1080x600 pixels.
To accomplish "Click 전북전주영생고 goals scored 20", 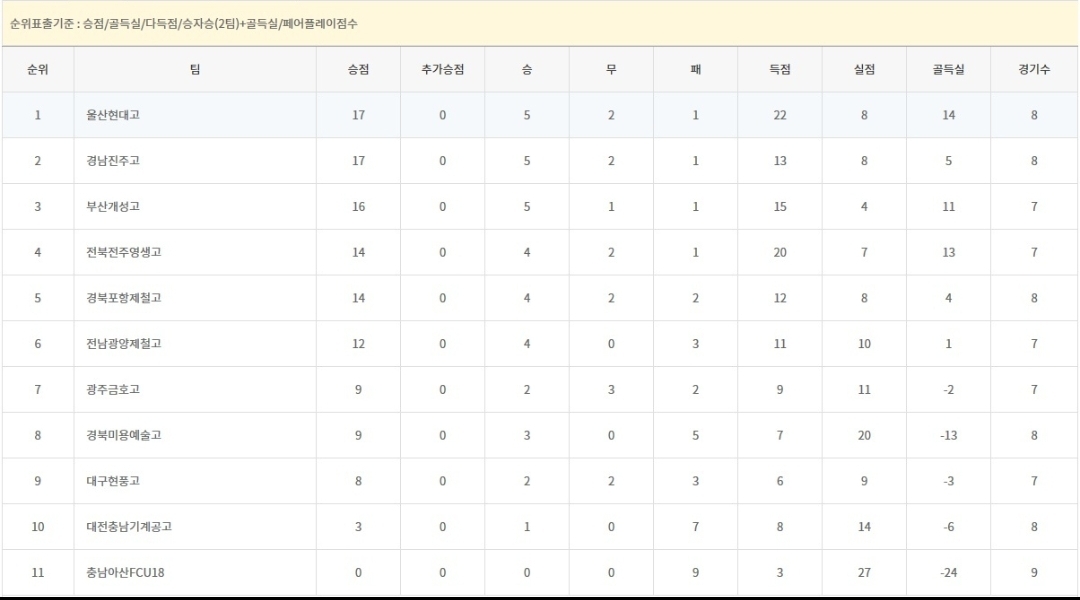I will click(x=780, y=252).
